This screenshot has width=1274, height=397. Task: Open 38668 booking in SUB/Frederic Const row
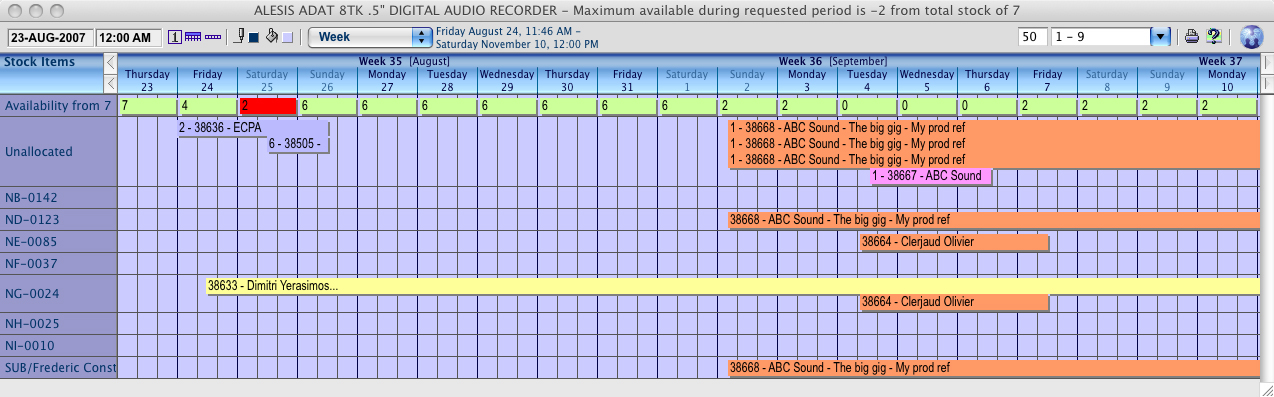pyautogui.click(x=994, y=368)
